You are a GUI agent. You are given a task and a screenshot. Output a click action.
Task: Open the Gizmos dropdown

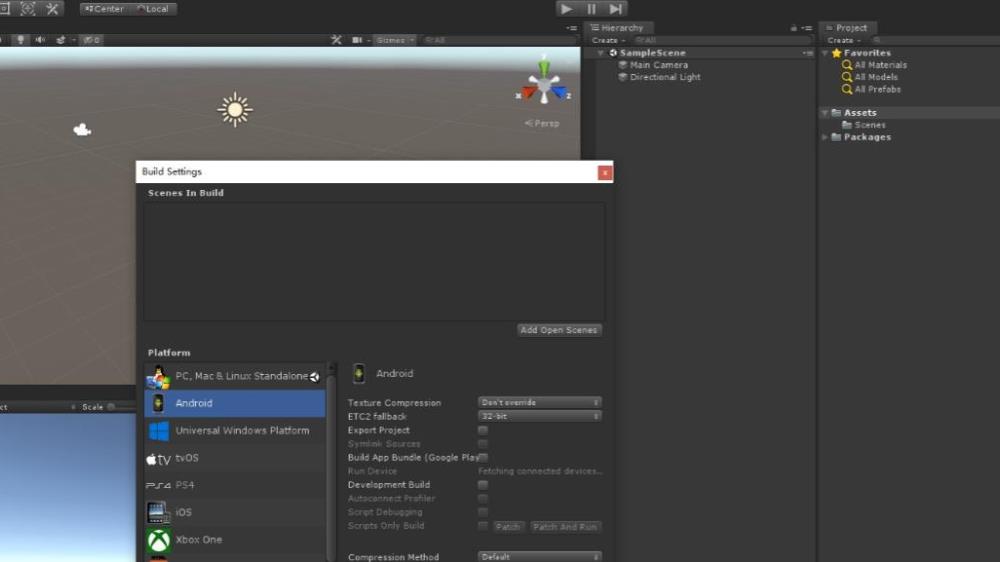coord(395,40)
